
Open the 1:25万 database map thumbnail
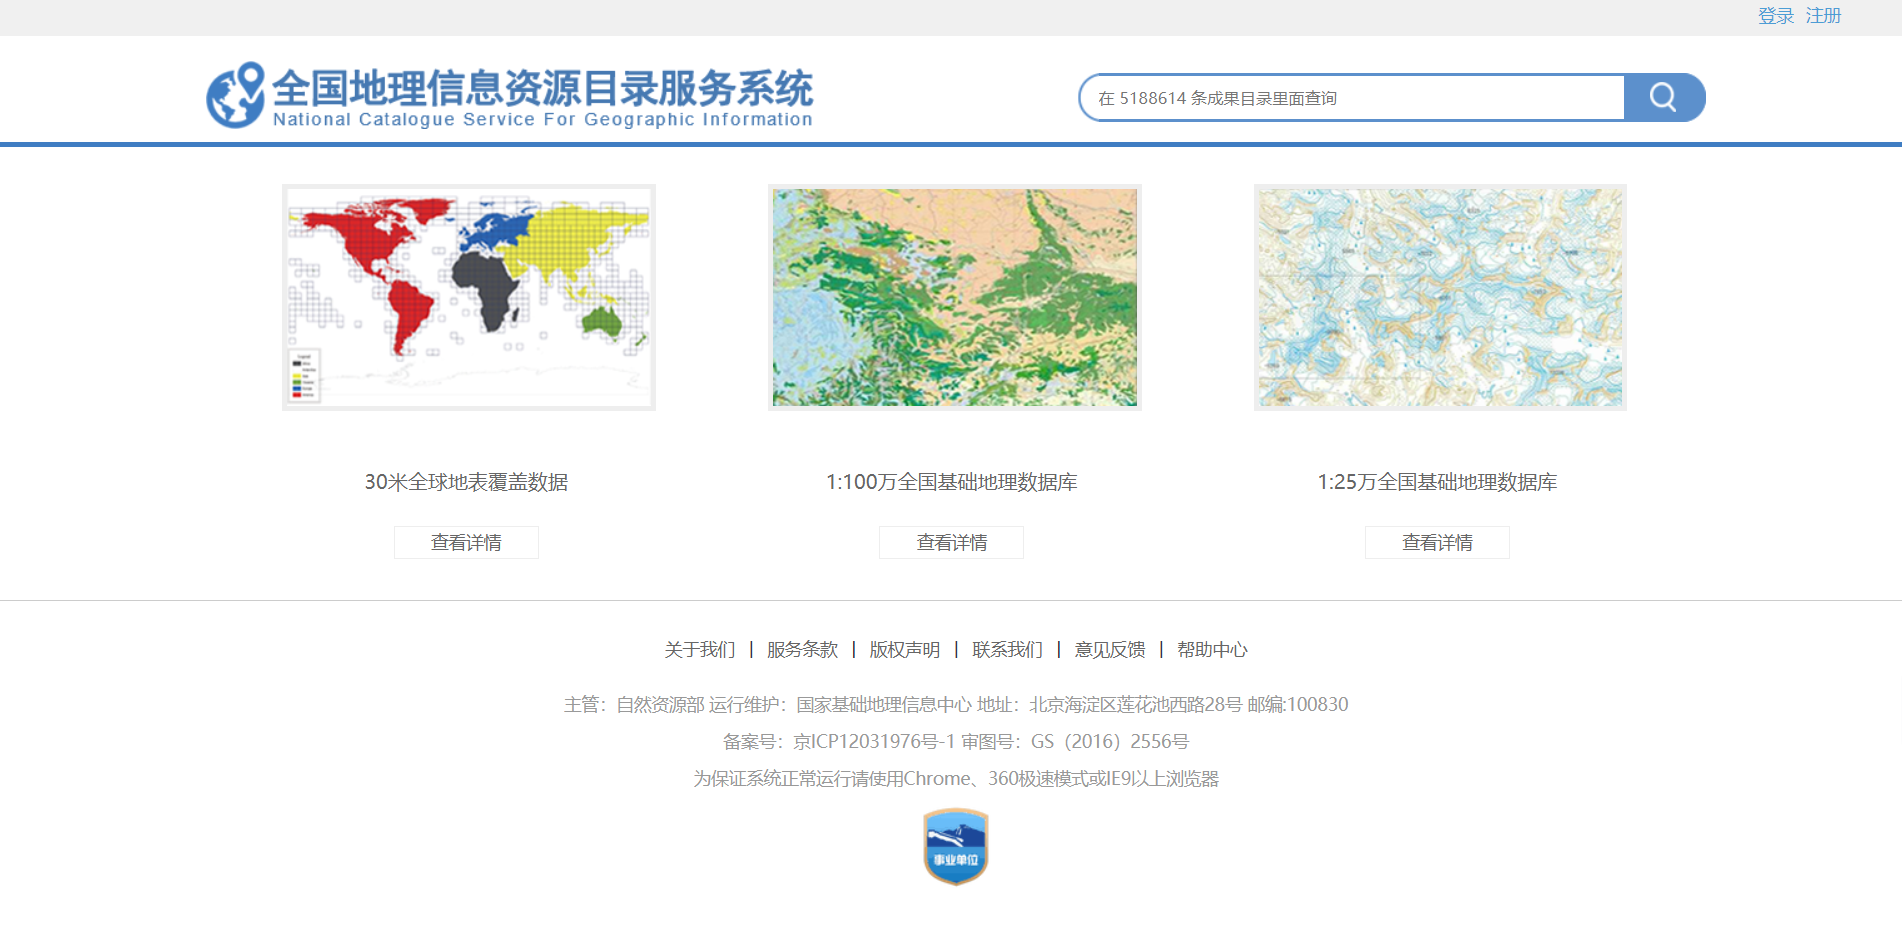[1440, 297]
